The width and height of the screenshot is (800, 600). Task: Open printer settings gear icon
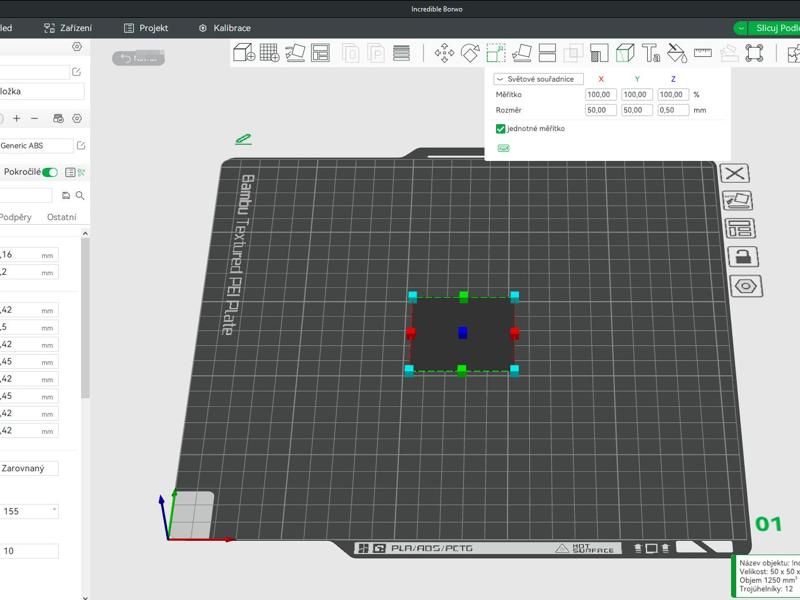click(77, 46)
